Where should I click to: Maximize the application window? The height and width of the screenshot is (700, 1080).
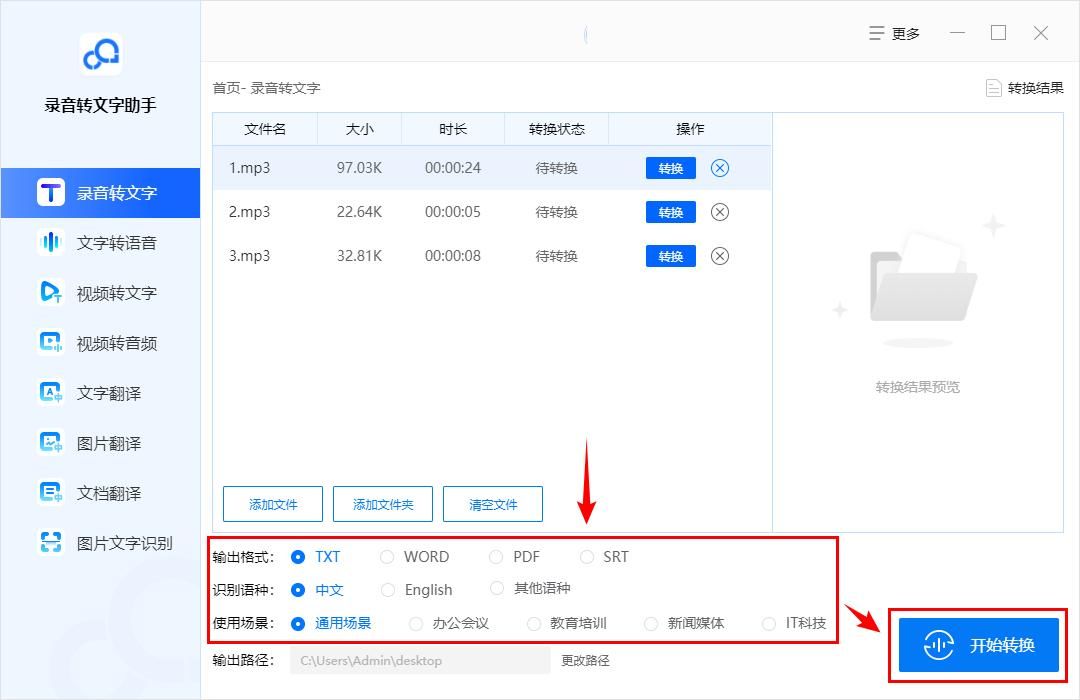click(999, 32)
